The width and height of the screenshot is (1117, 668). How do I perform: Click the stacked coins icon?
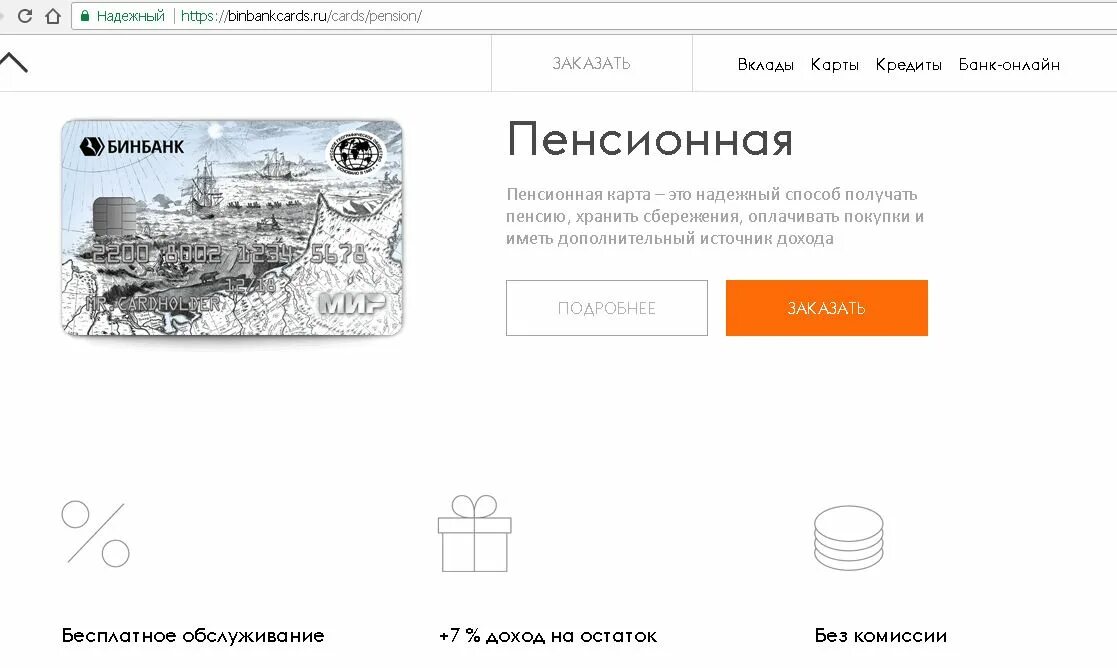coord(848,538)
